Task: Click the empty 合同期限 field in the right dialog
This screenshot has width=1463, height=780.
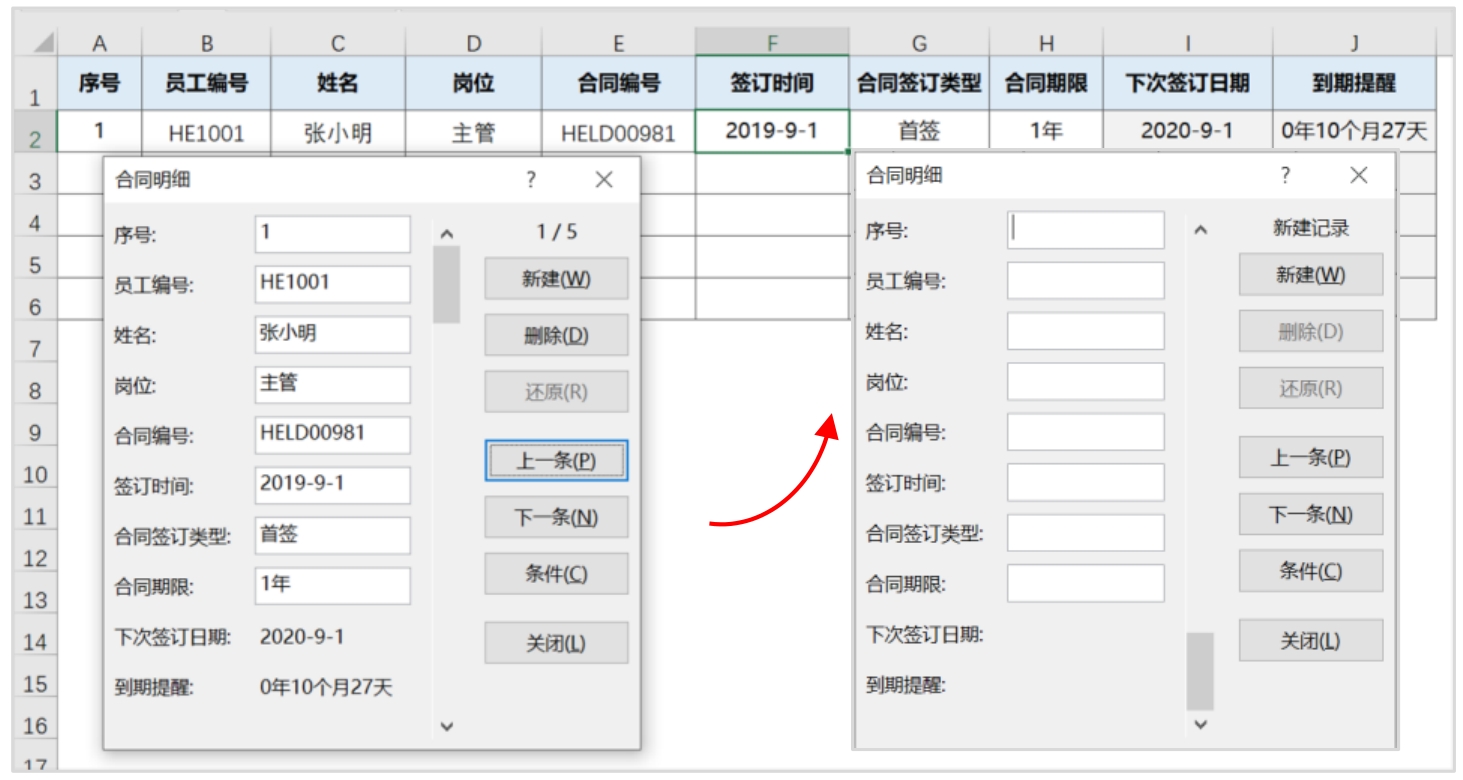Action: pos(1085,583)
